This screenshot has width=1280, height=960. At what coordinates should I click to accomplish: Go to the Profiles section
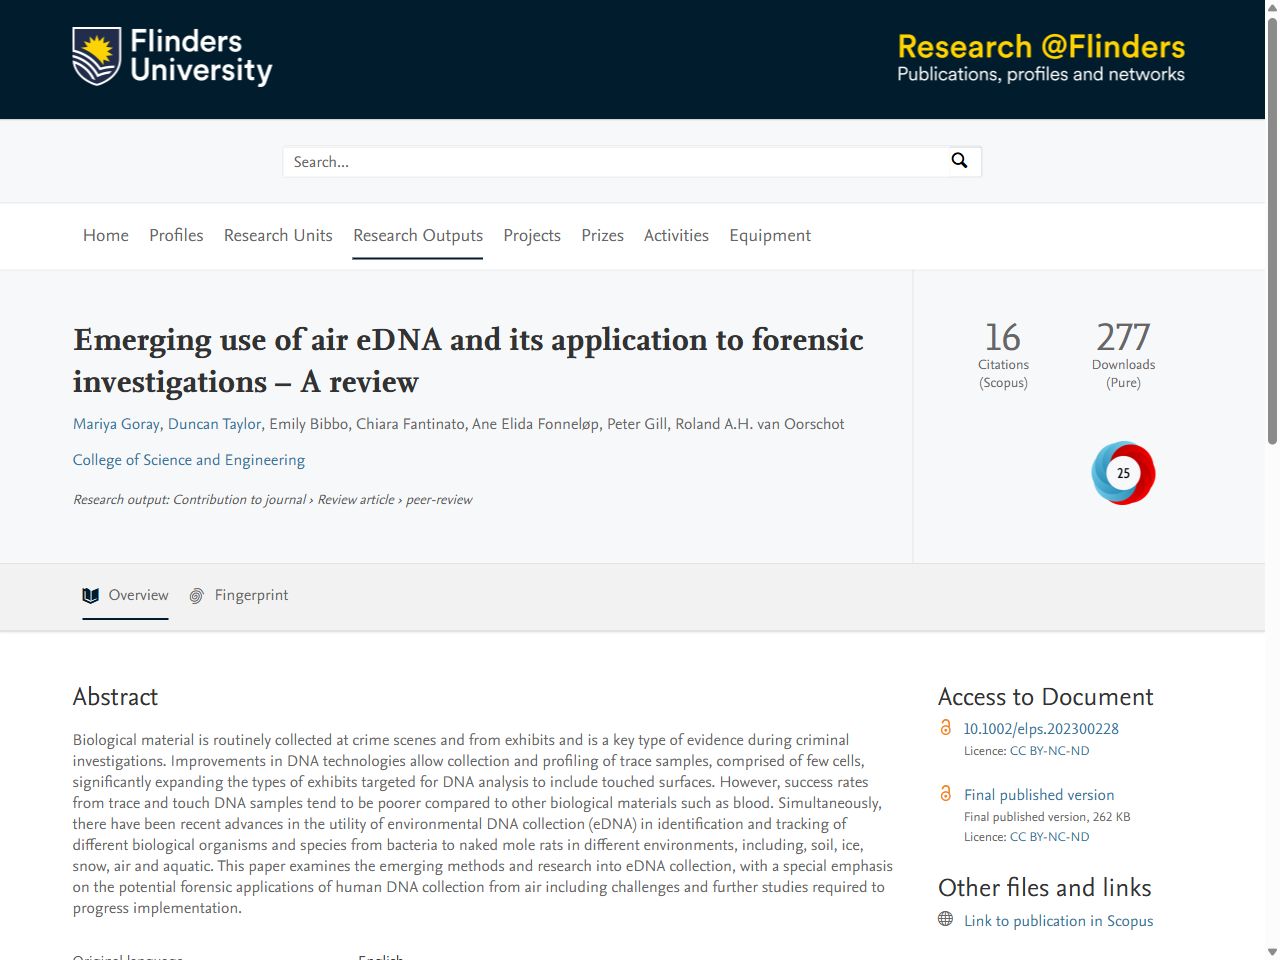(176, 236)
